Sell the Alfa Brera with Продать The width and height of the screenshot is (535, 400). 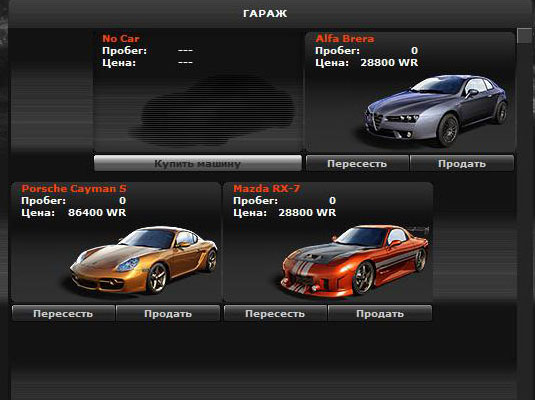click(462, 163)
